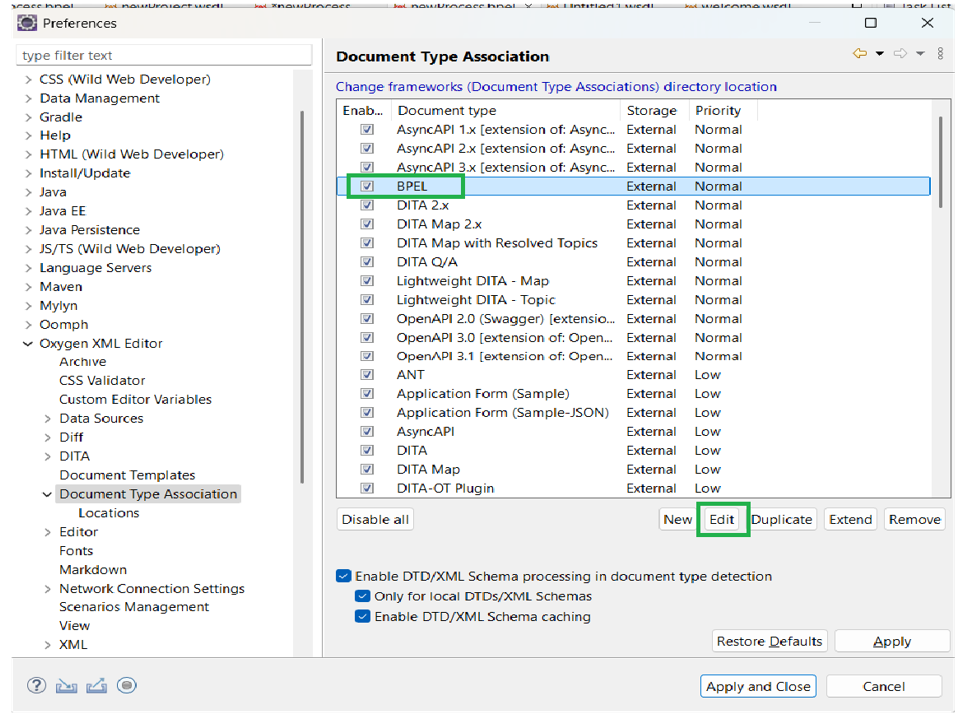Select the Document Templates page
Screen dimensions: 965x718
click(x=127, y=475)
